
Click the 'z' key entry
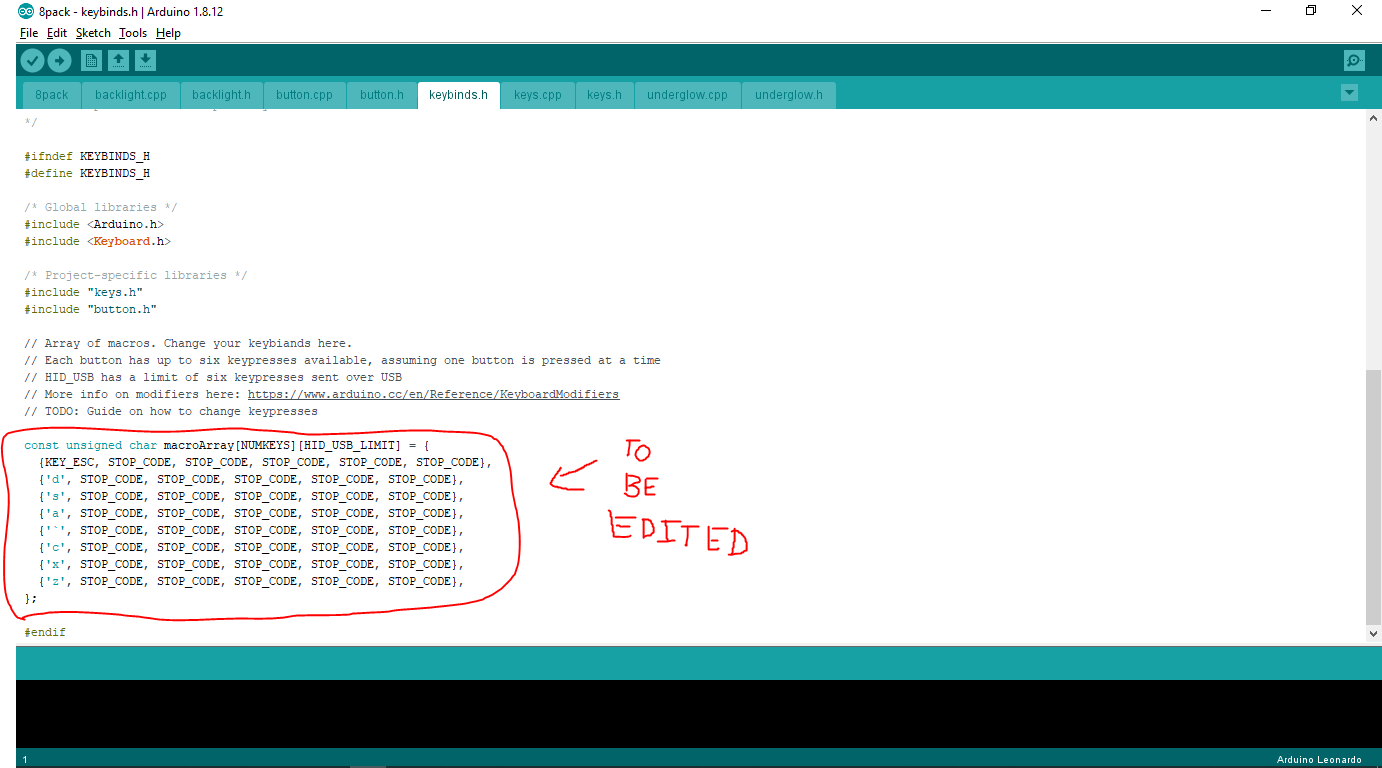[x=55, y=581]
